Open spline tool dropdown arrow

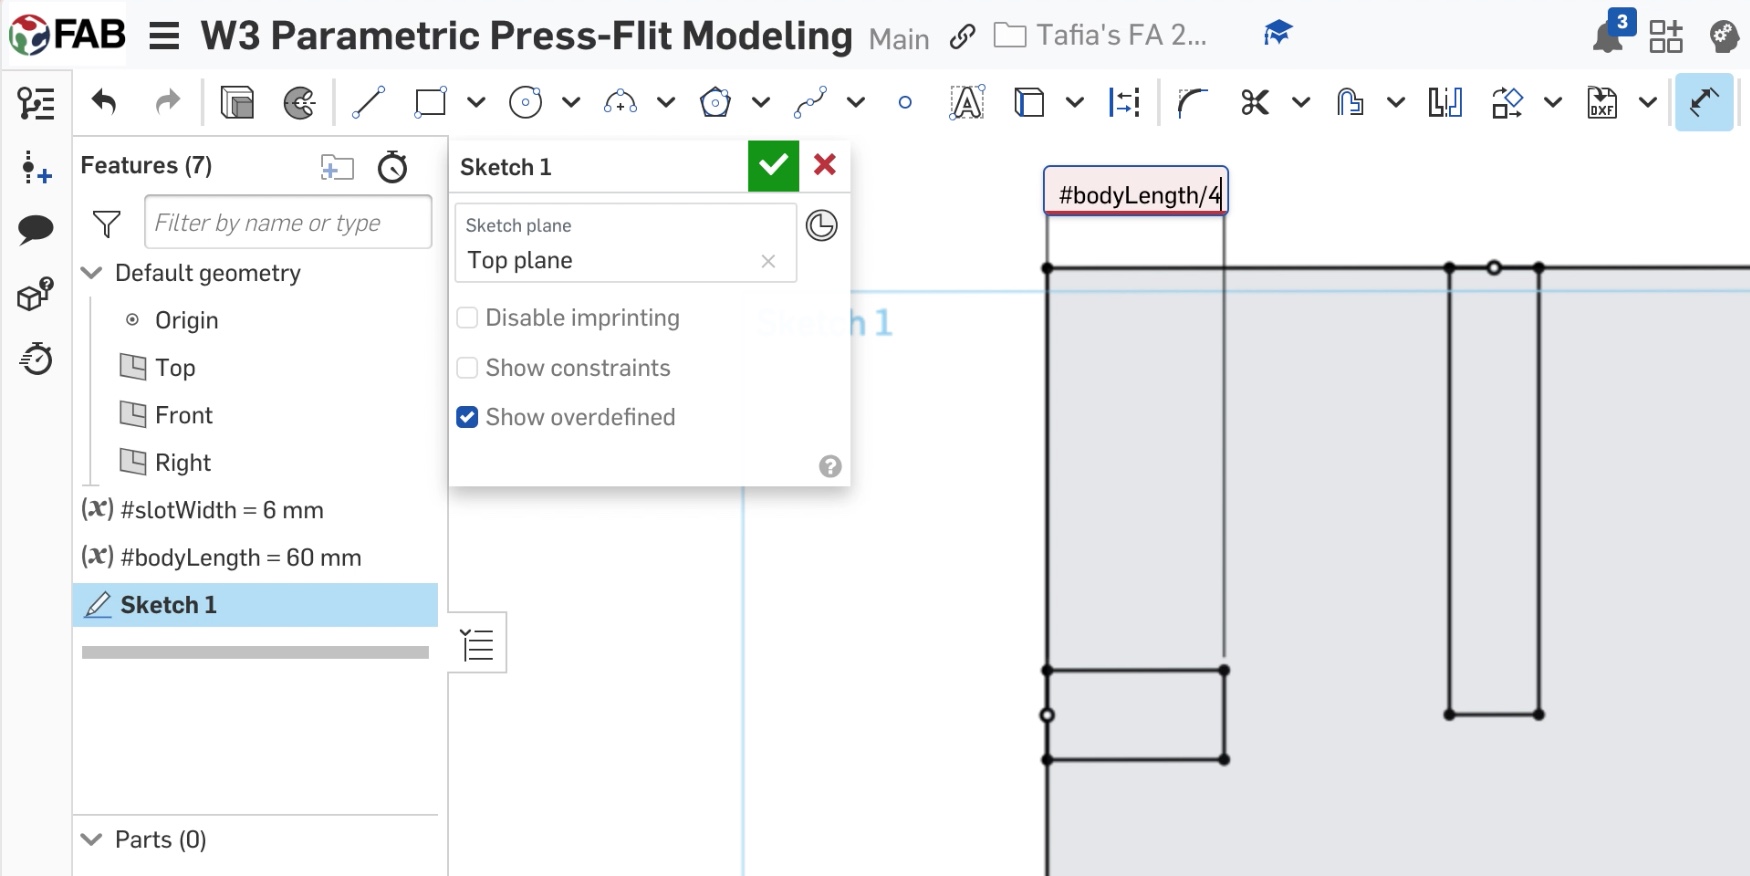[x=856, y=102]
